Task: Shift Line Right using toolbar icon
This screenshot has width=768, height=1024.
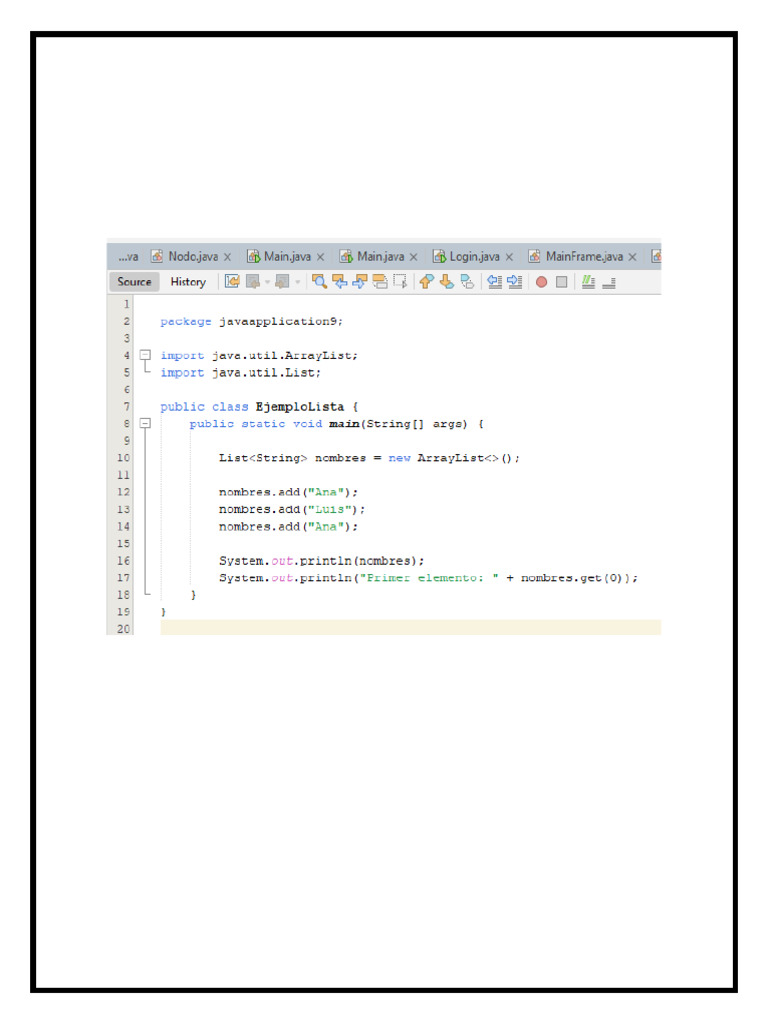Action: (515, 282)
